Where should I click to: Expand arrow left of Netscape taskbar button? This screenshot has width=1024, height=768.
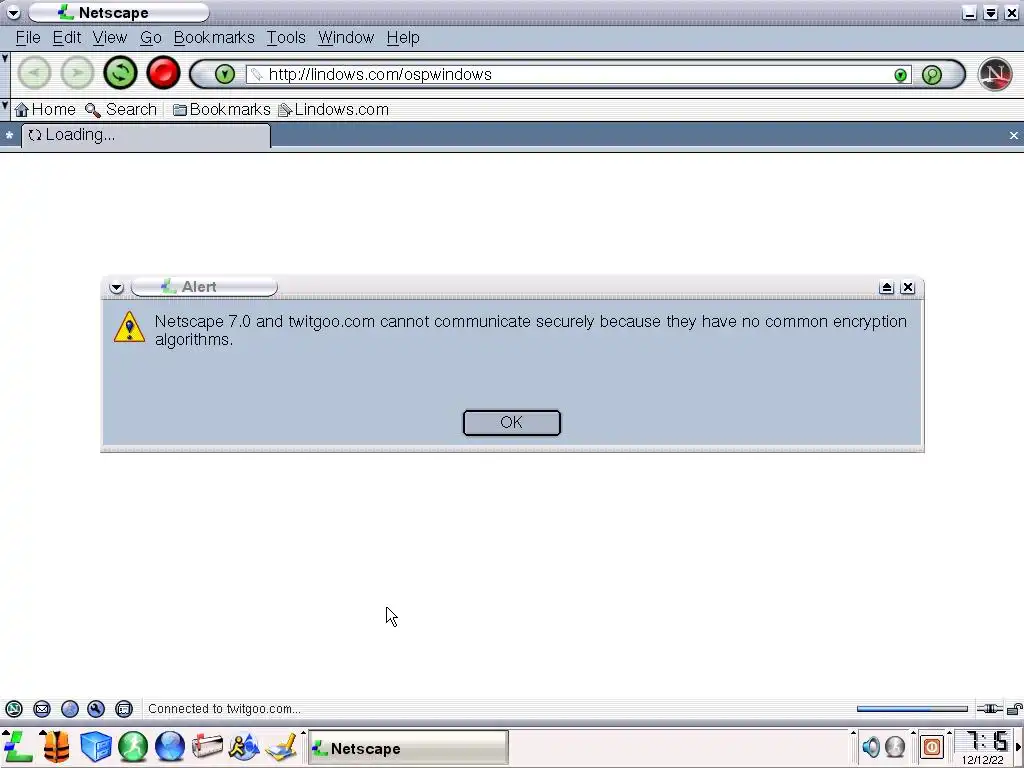(303, 733)
